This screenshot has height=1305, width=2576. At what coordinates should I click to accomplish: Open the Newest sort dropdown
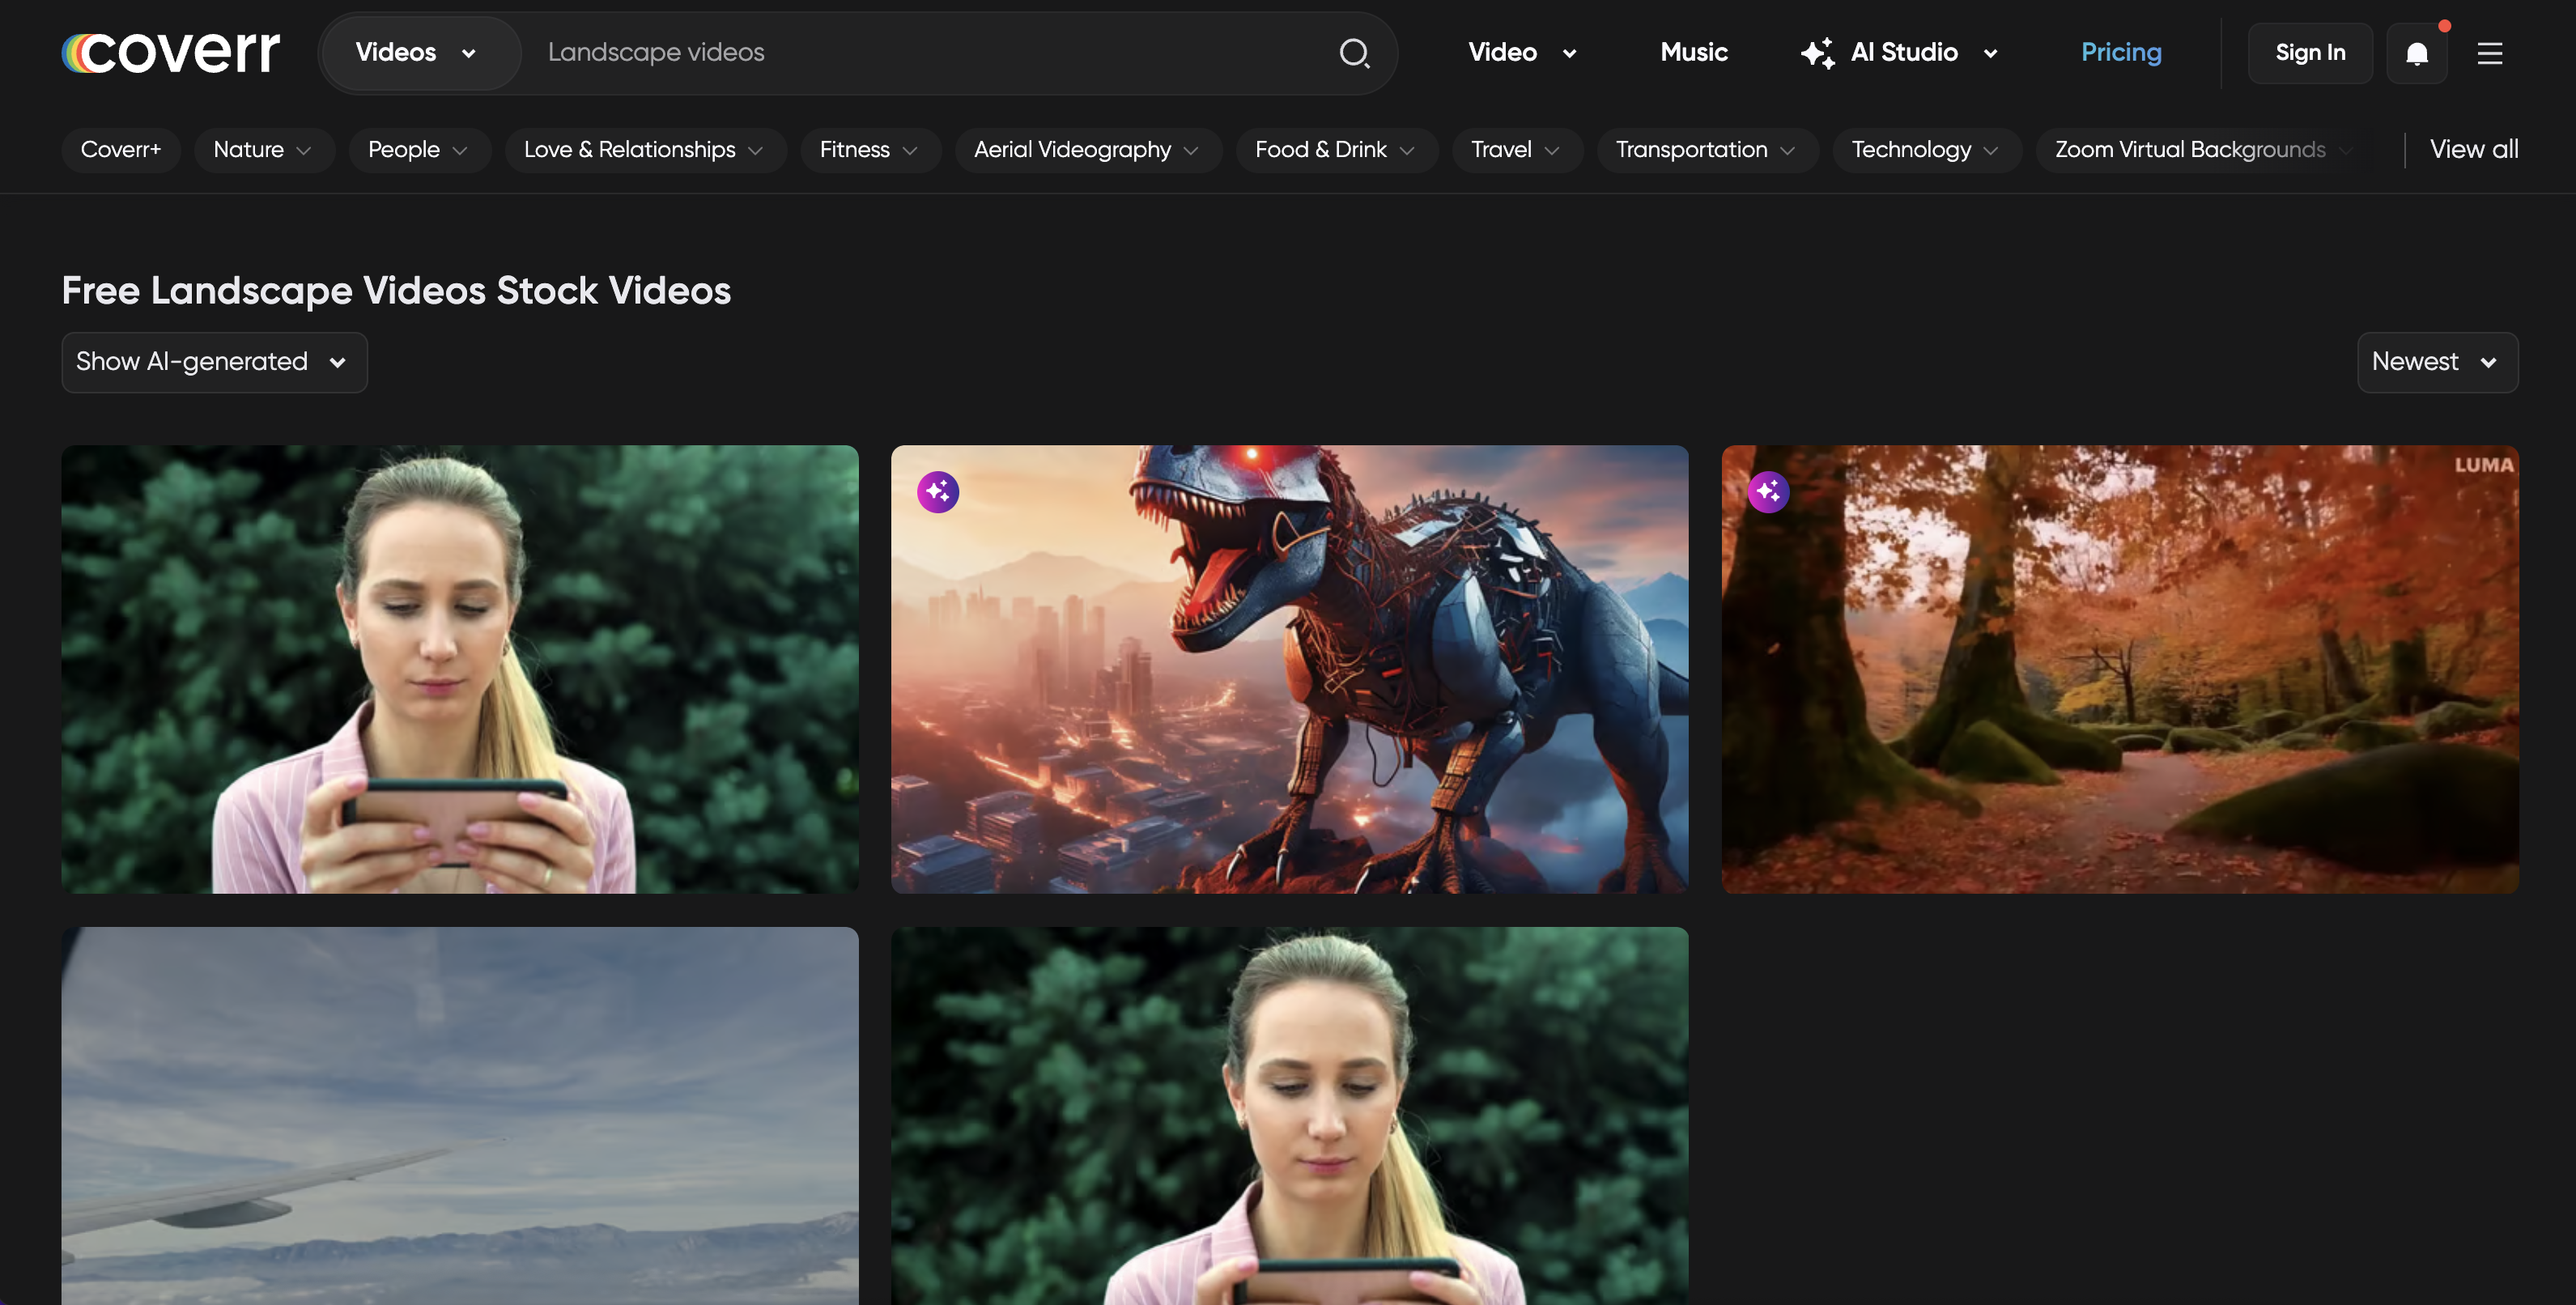coord(2437,362)
